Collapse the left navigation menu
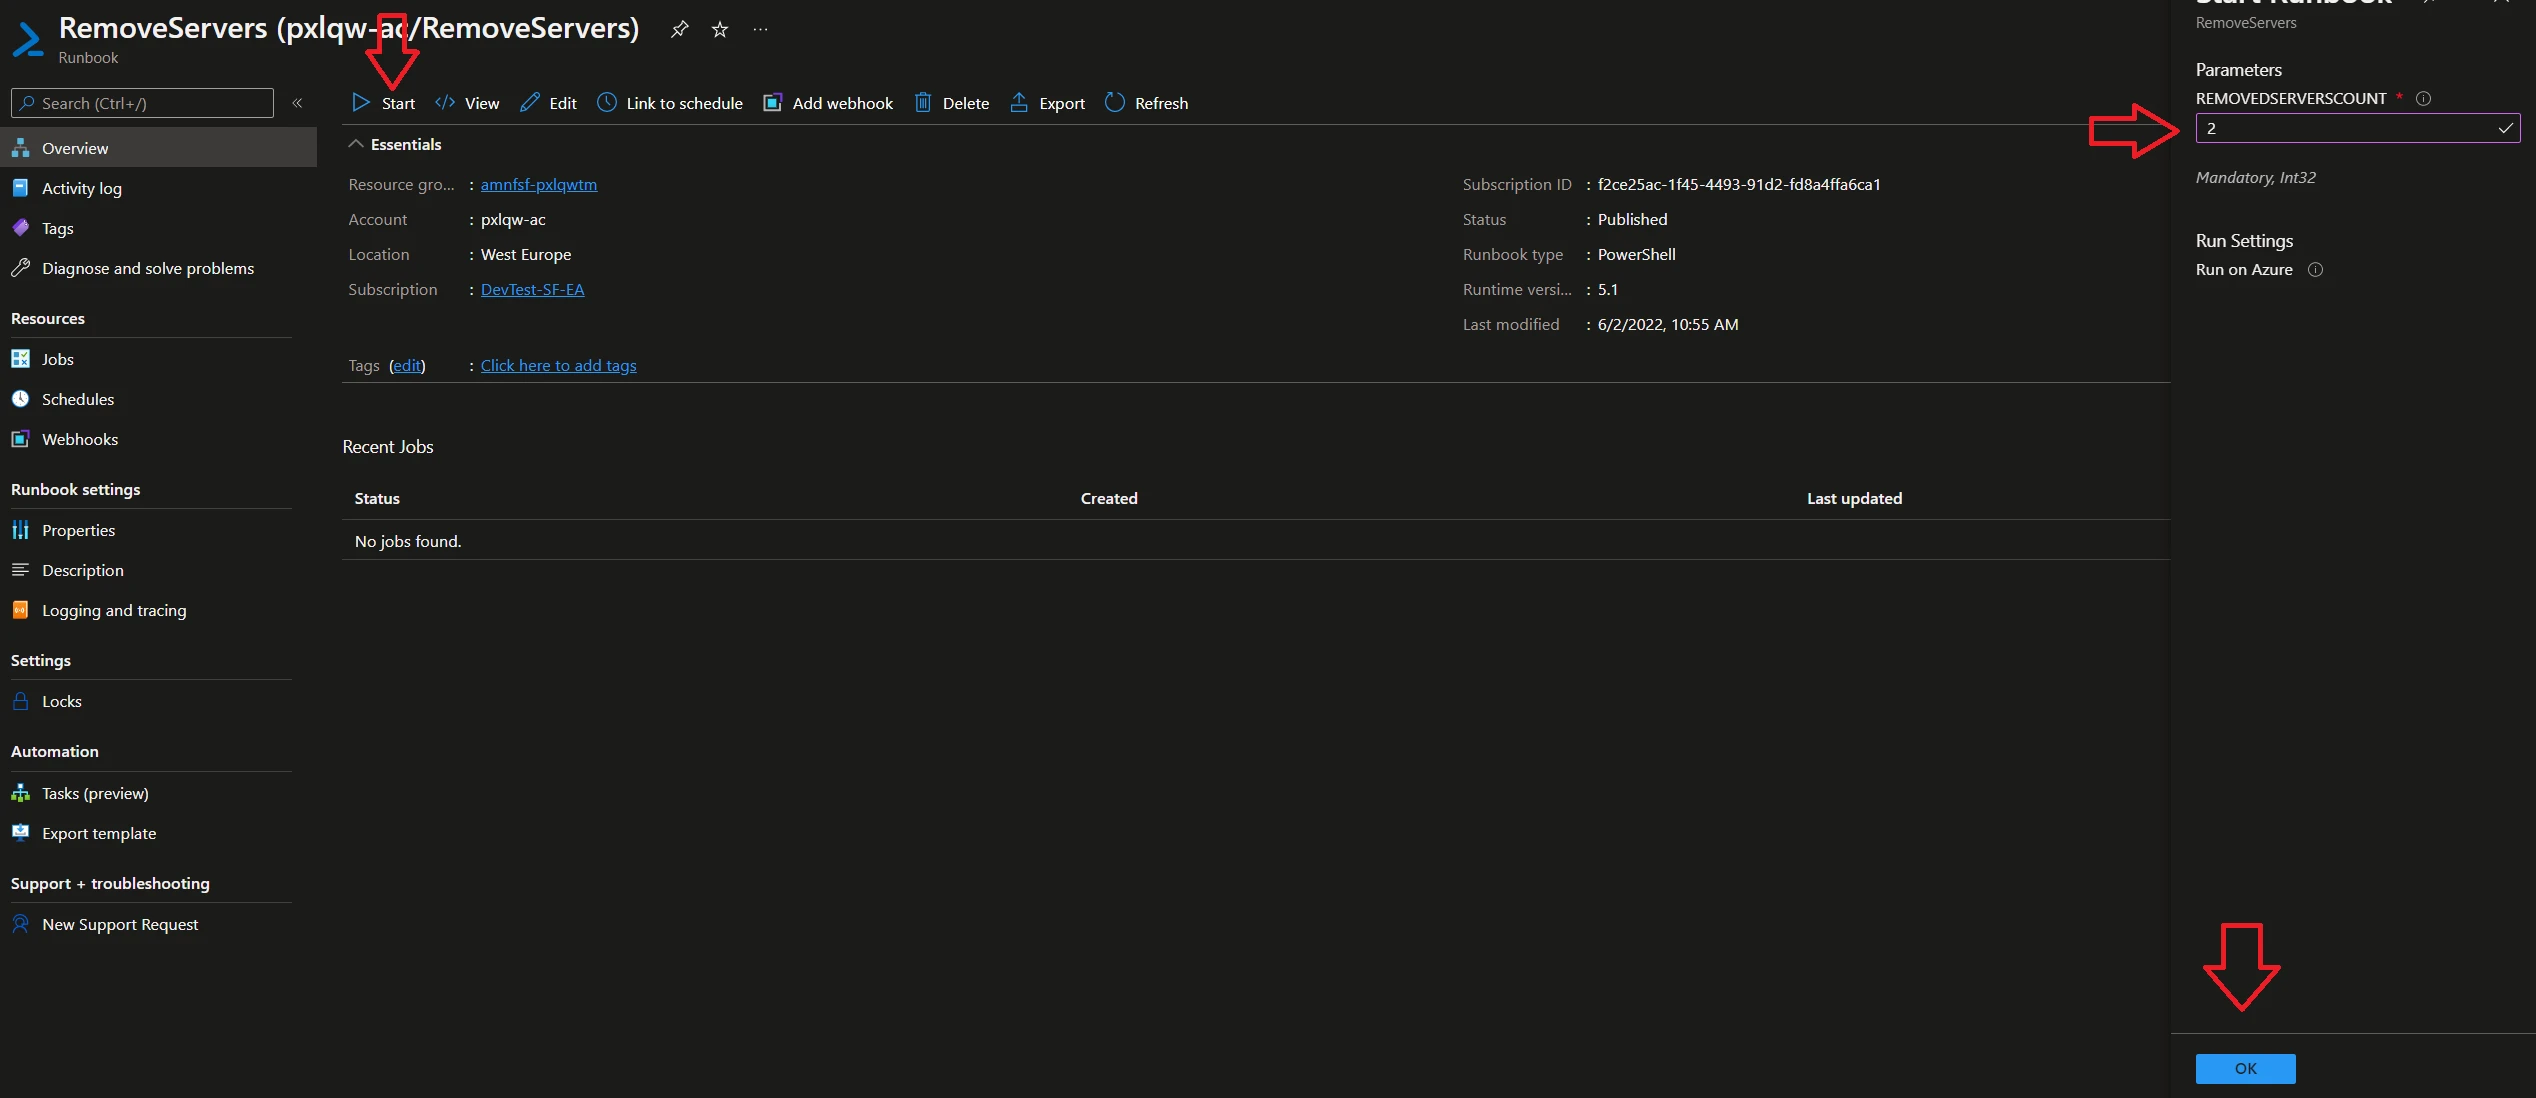 (297, 103)
